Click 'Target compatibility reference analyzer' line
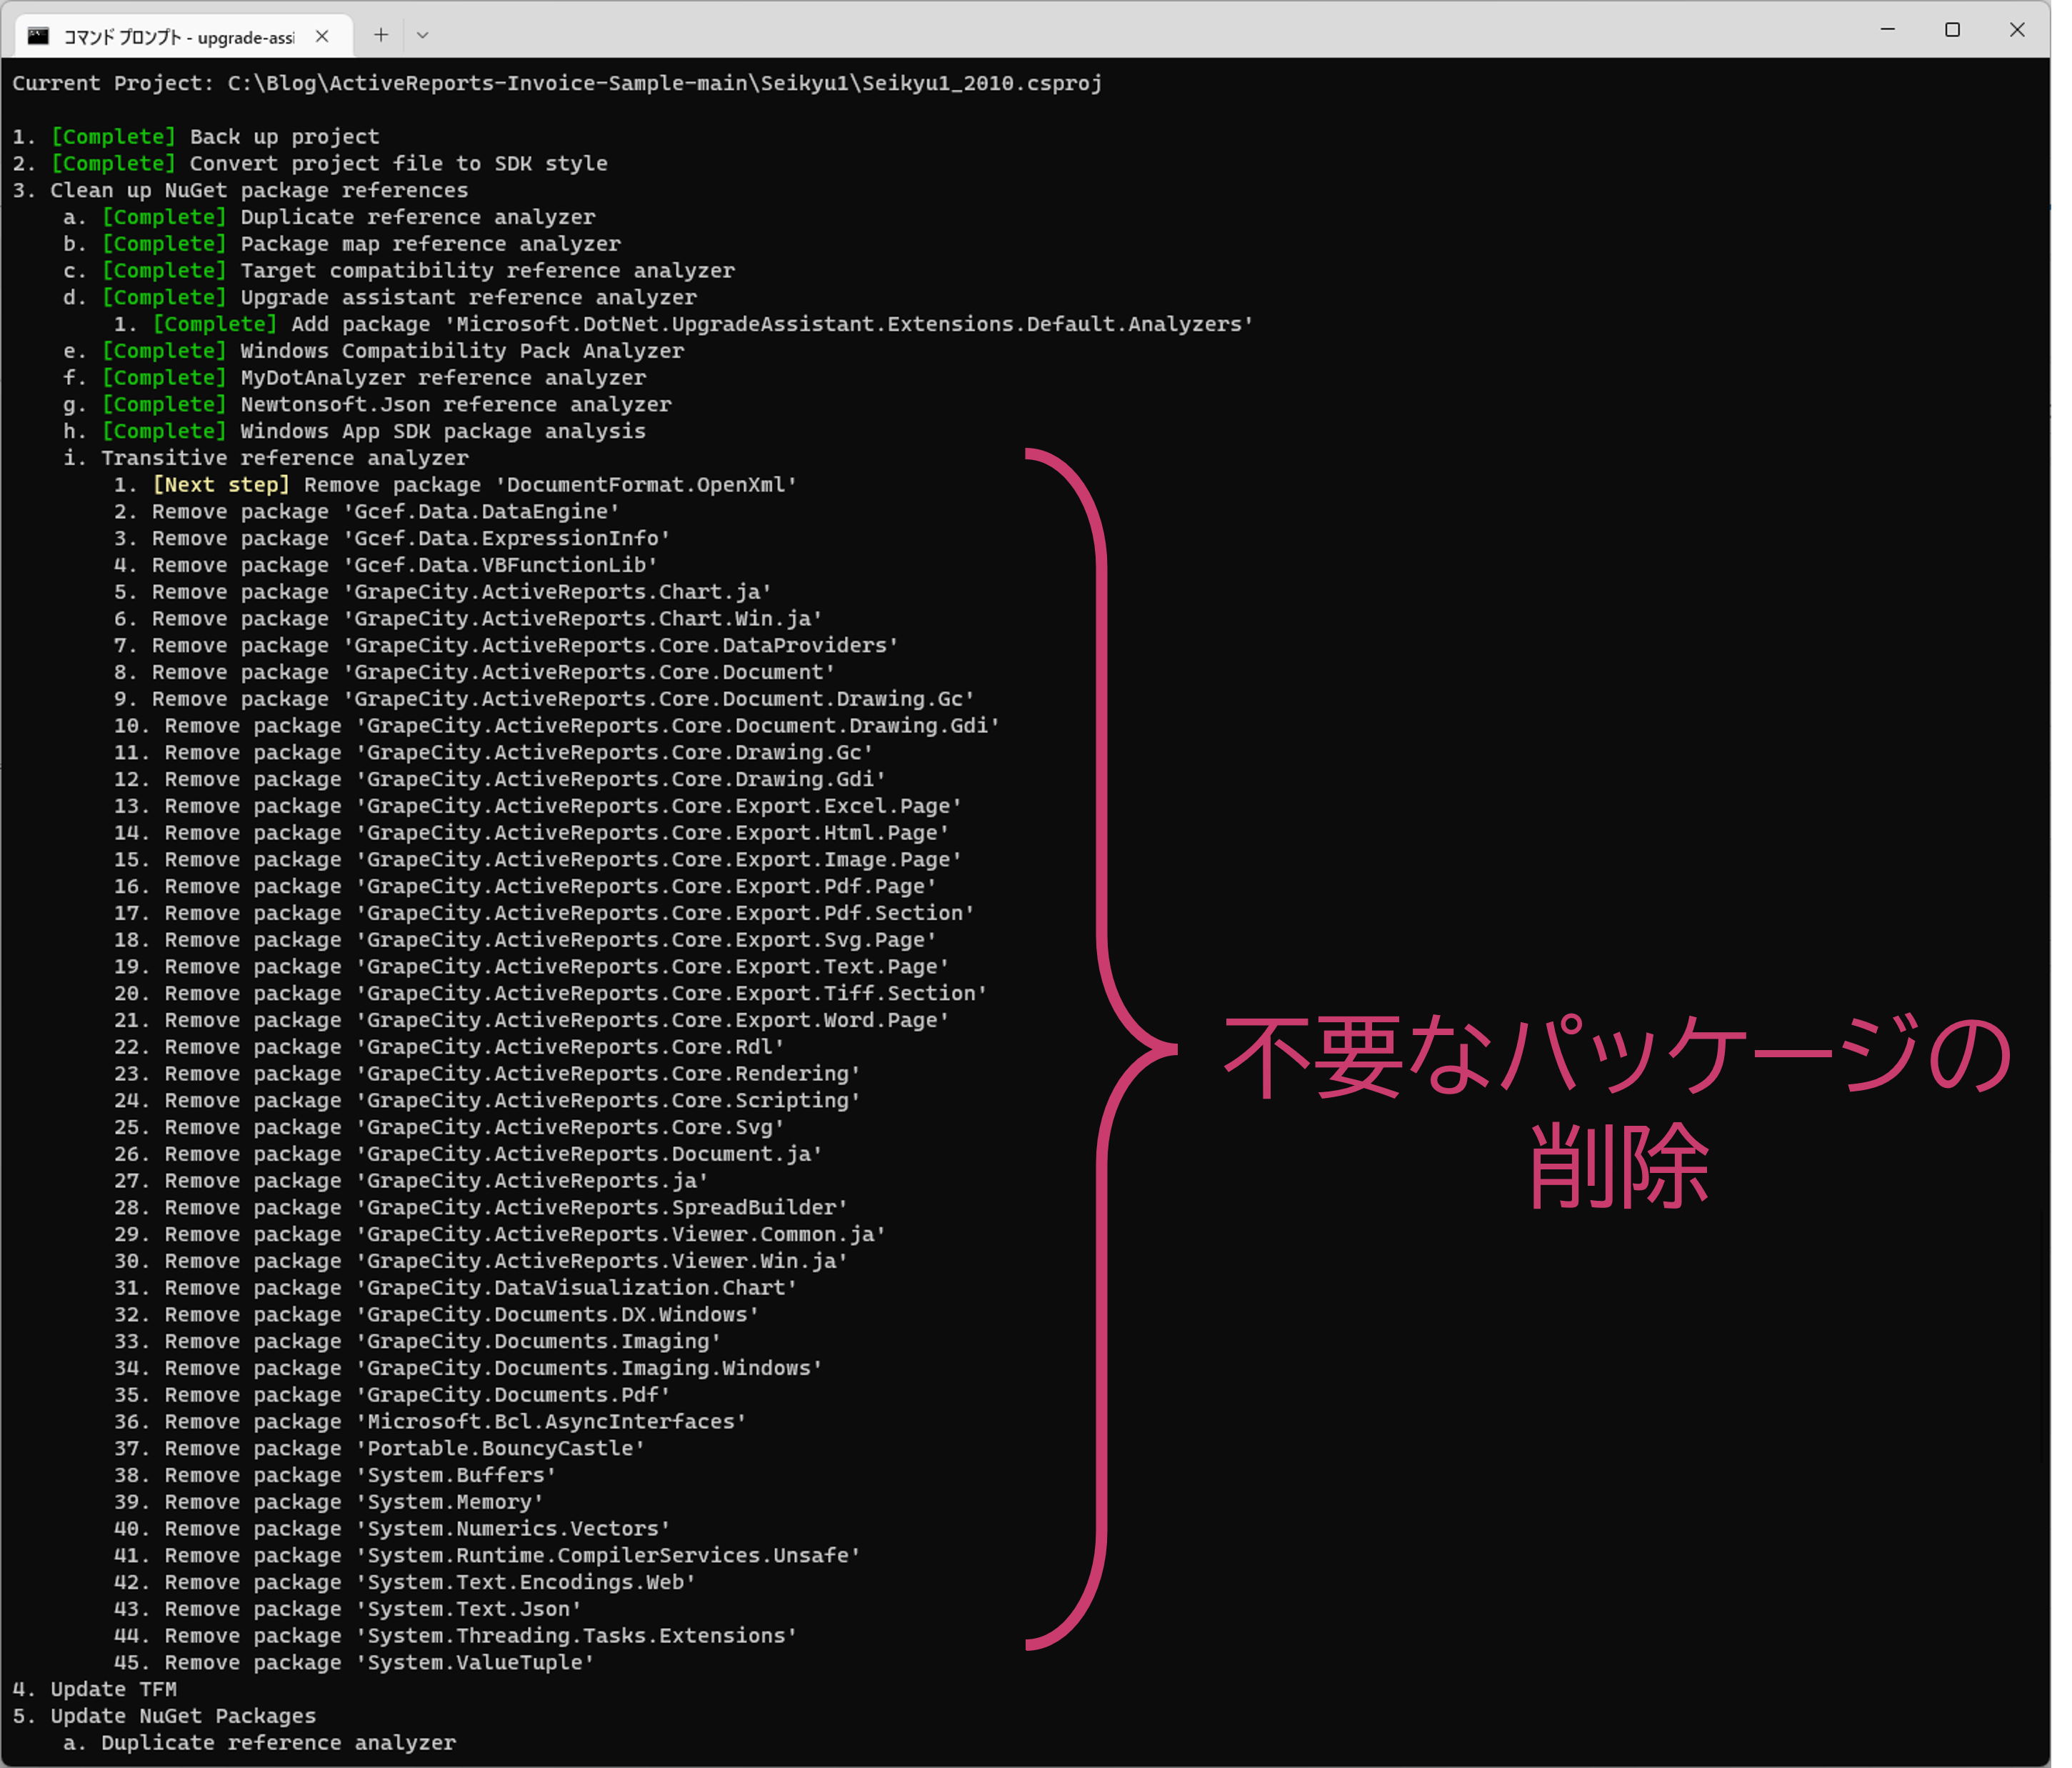Screen dimensions: 2072x1768 click(399, 271)
